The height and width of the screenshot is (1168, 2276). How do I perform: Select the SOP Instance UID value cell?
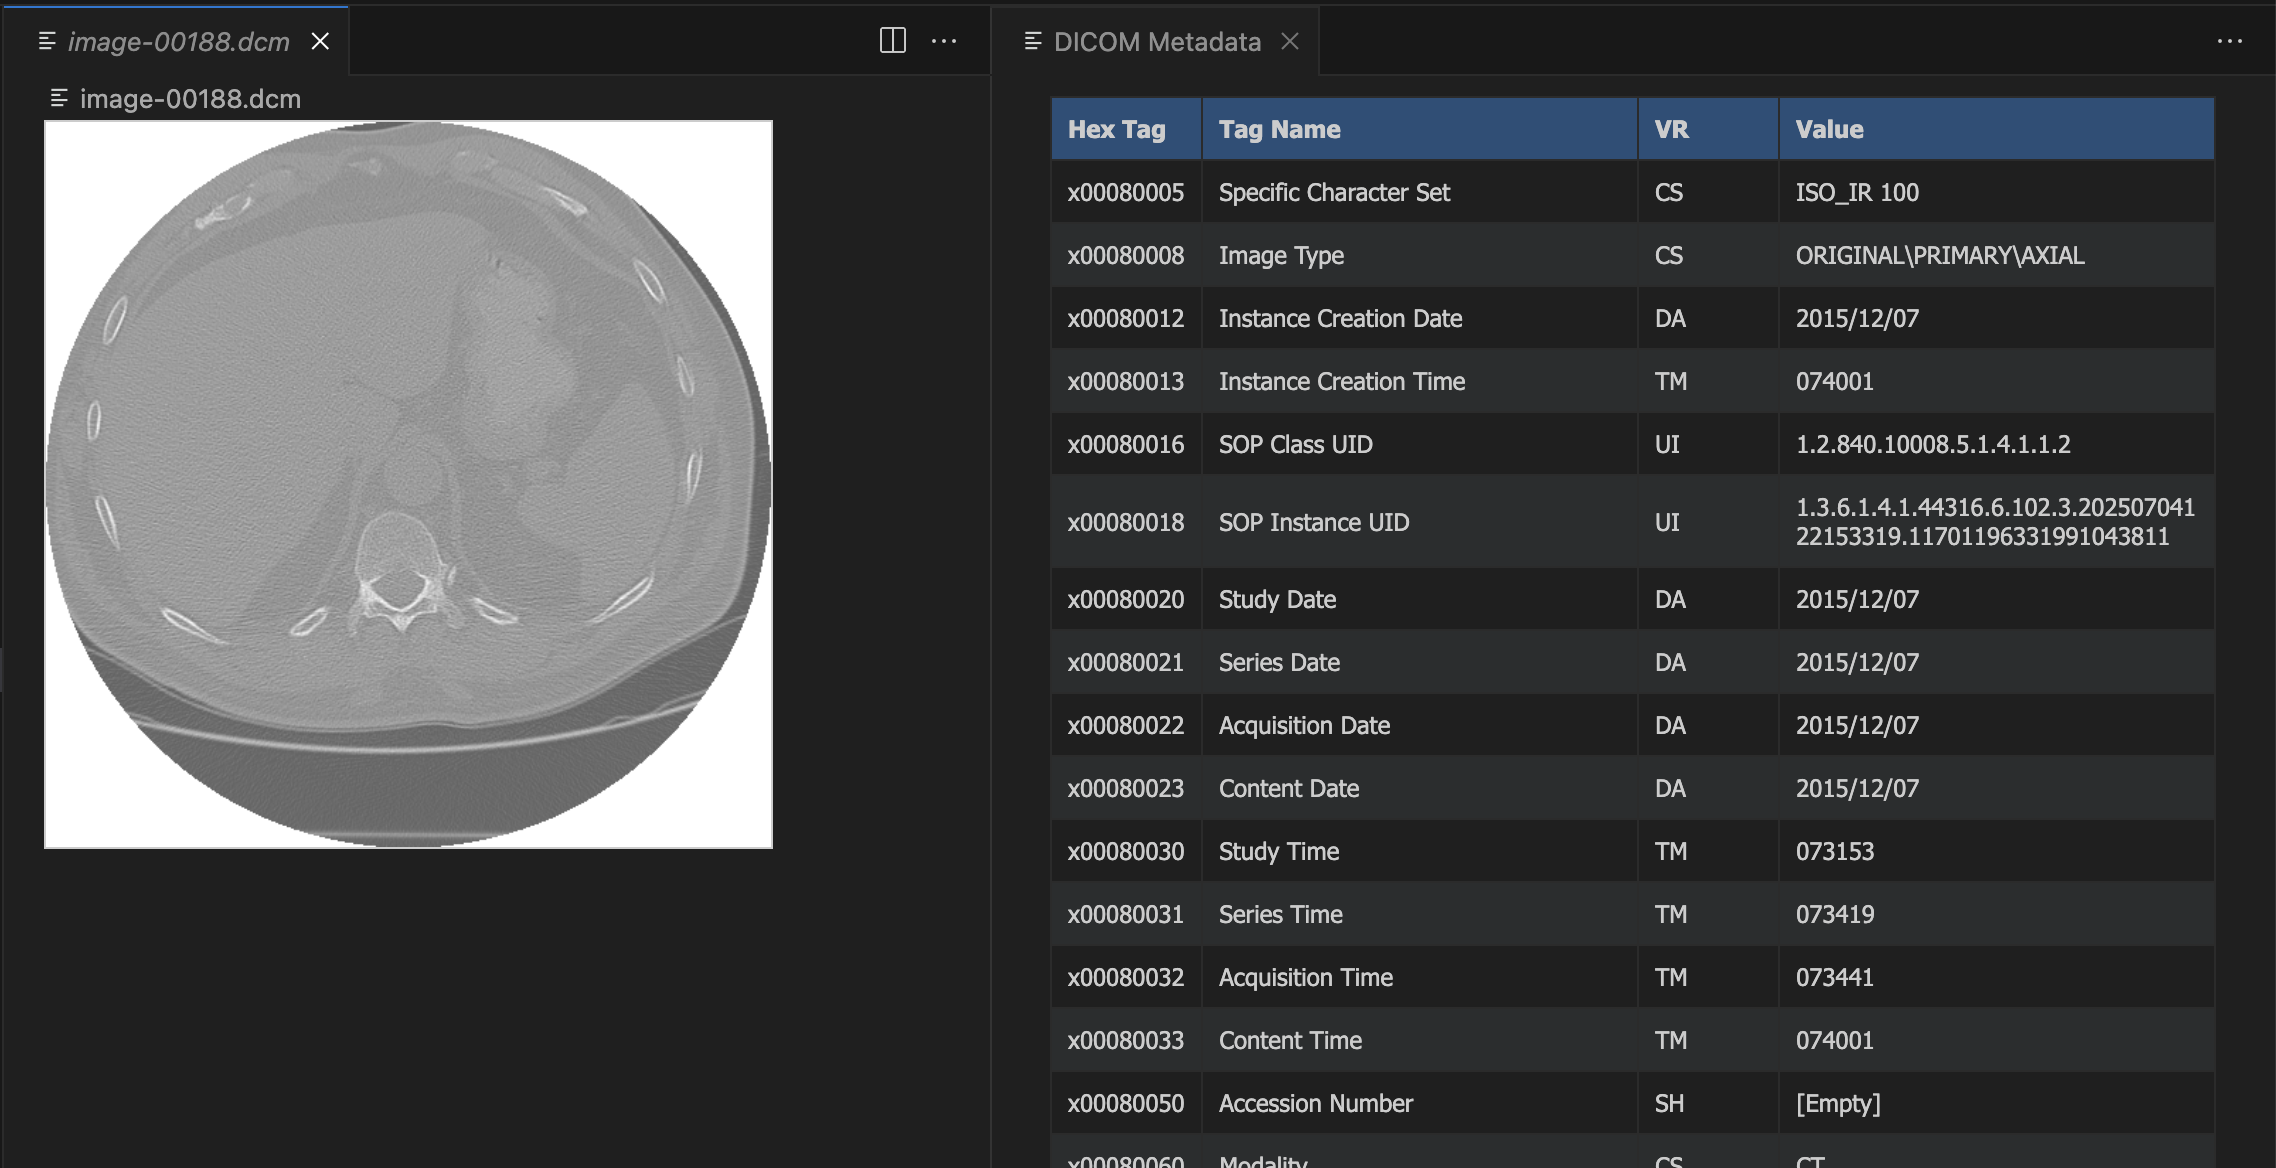1994,522
